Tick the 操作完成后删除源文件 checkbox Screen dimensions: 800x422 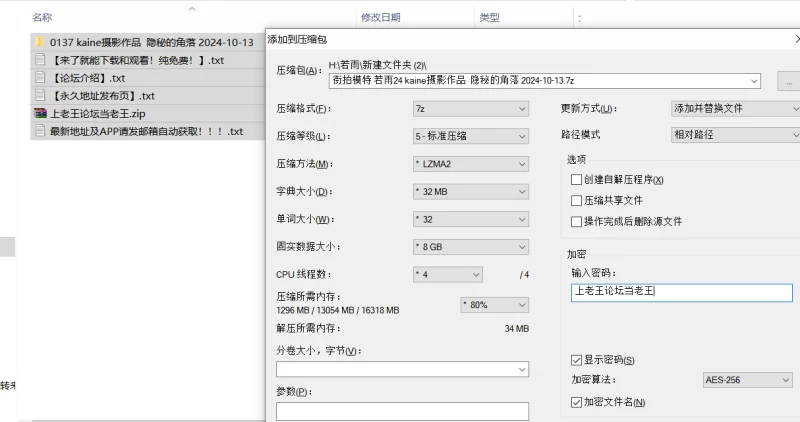coord(576,221)
